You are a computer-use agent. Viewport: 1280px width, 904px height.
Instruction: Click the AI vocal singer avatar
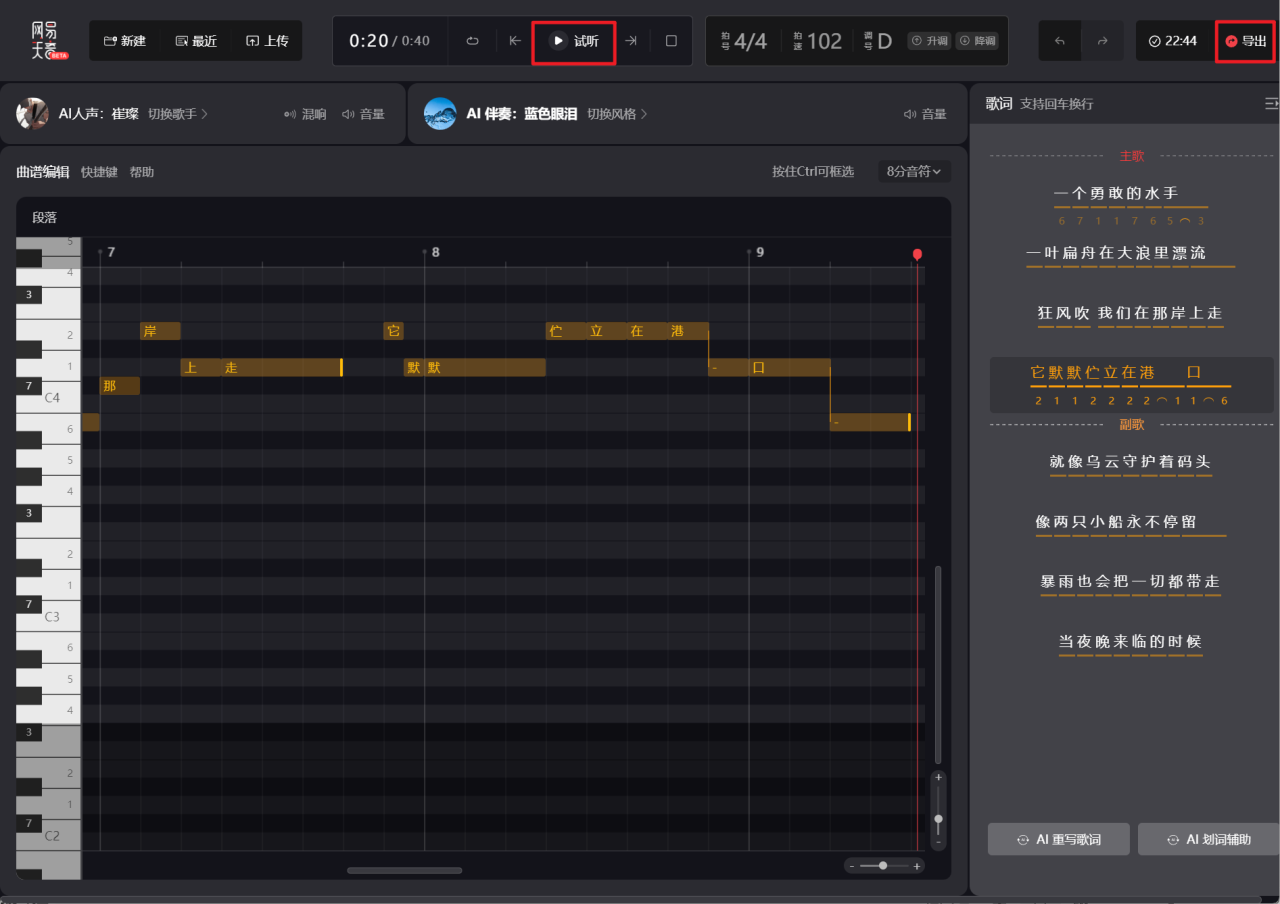(x=33, y=114)
